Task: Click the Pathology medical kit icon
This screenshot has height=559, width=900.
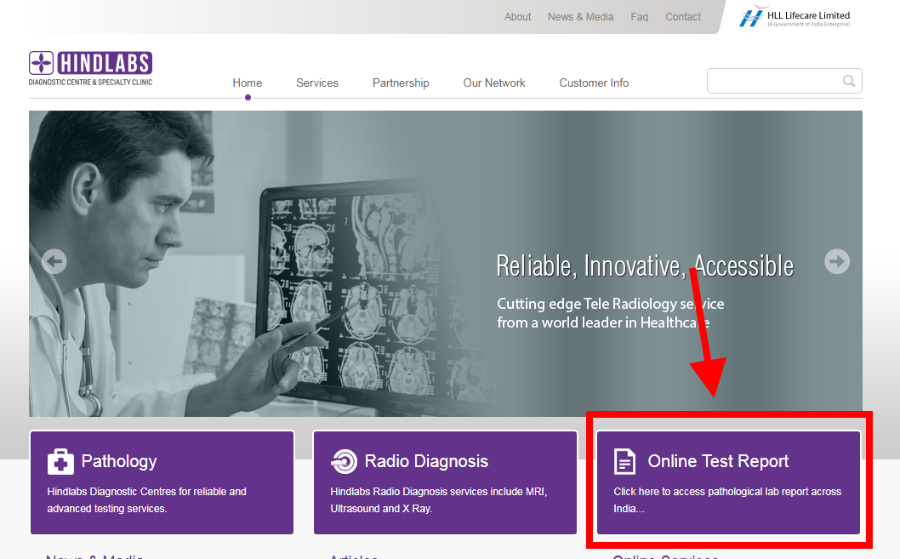Action: (60, 461)
